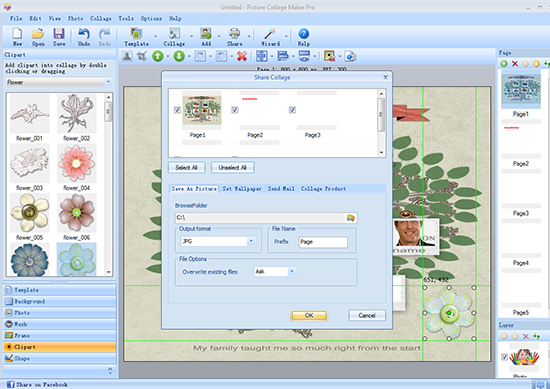Confirm with the OK button
The height and width of the screenshot is (389, 550).
(x=309, y=315)
